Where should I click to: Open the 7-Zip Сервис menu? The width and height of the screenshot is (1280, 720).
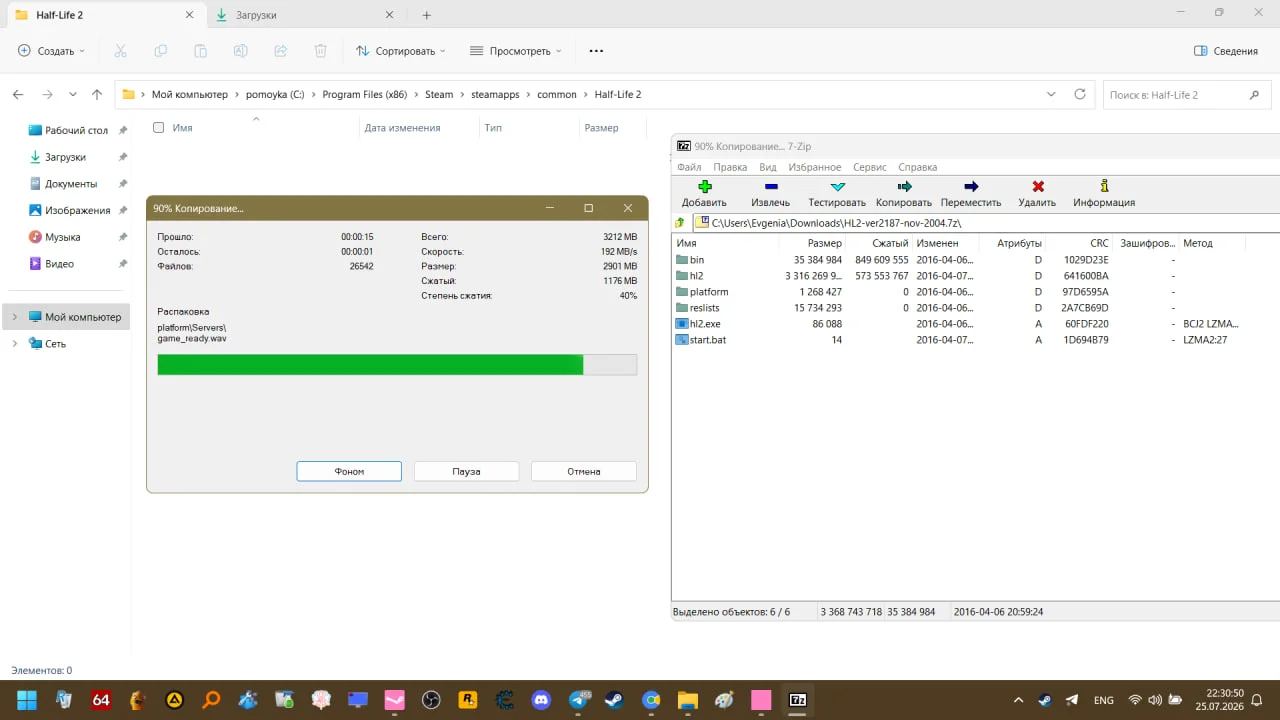point(870,167)
